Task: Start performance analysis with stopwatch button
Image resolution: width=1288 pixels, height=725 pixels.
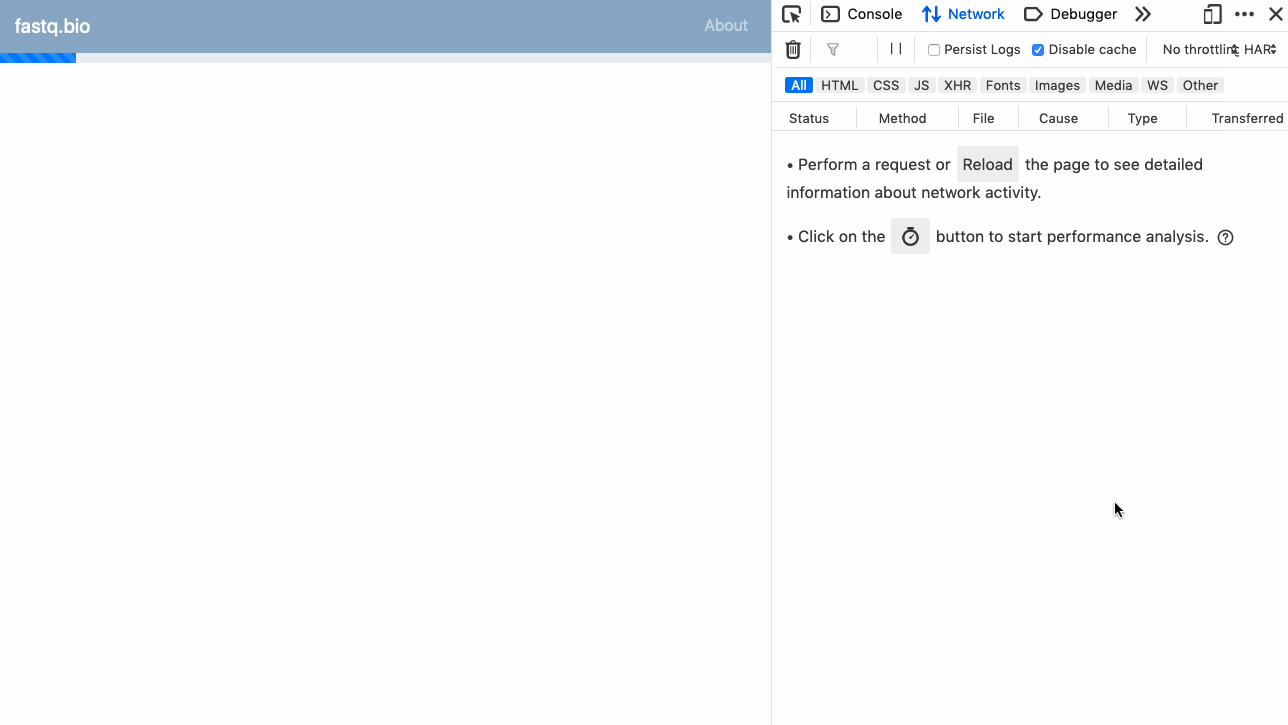Action: (x=910, y=237)
